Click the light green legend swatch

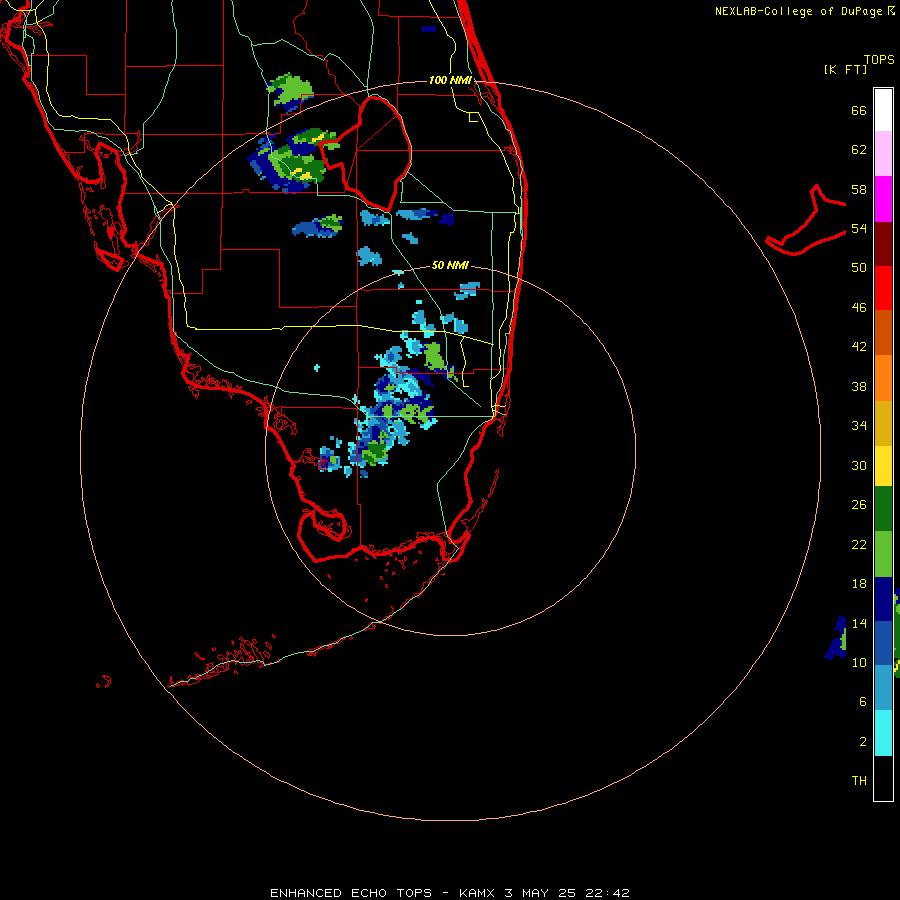point(883,554)
